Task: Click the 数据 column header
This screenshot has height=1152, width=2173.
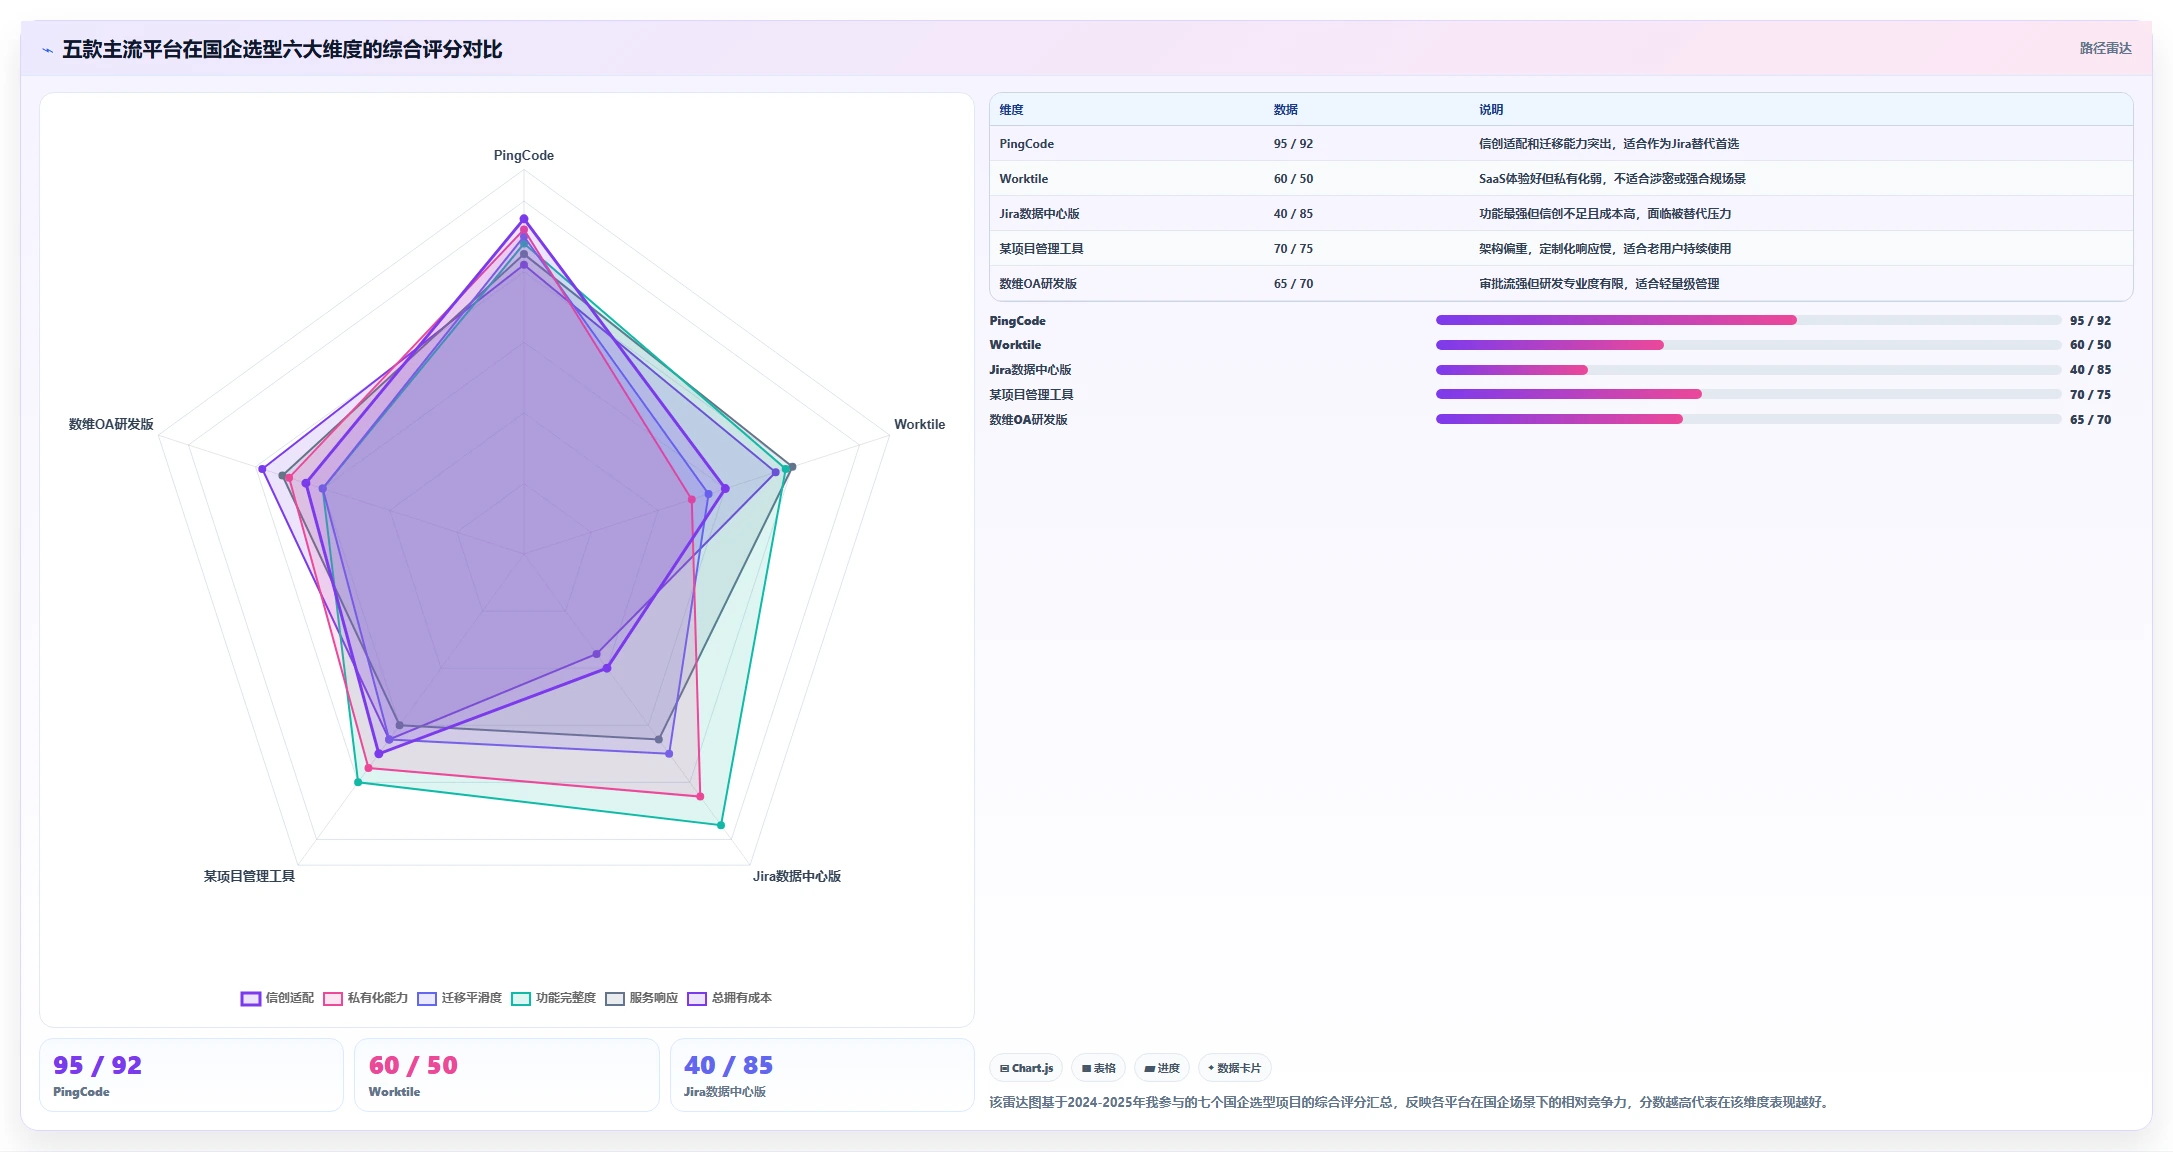Action: 1285,110
